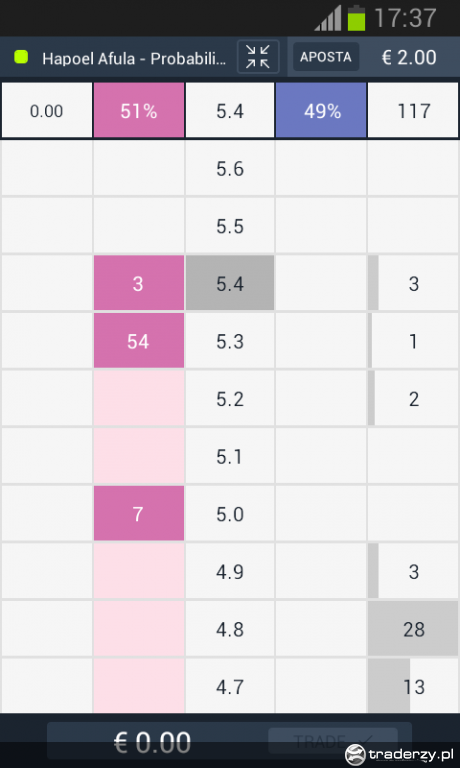Tap the 28 volume cell at 4.8
Screen dimensions: 460x768
tap(413, 629)
